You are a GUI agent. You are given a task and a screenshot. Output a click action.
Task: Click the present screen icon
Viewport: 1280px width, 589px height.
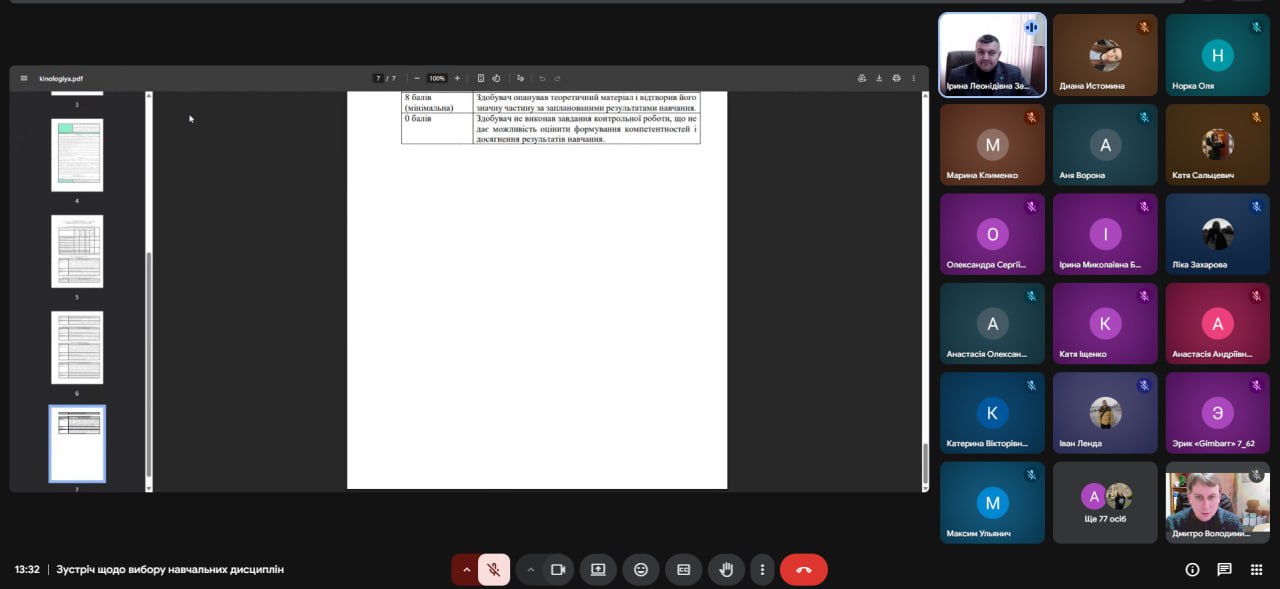click(598, 569)
